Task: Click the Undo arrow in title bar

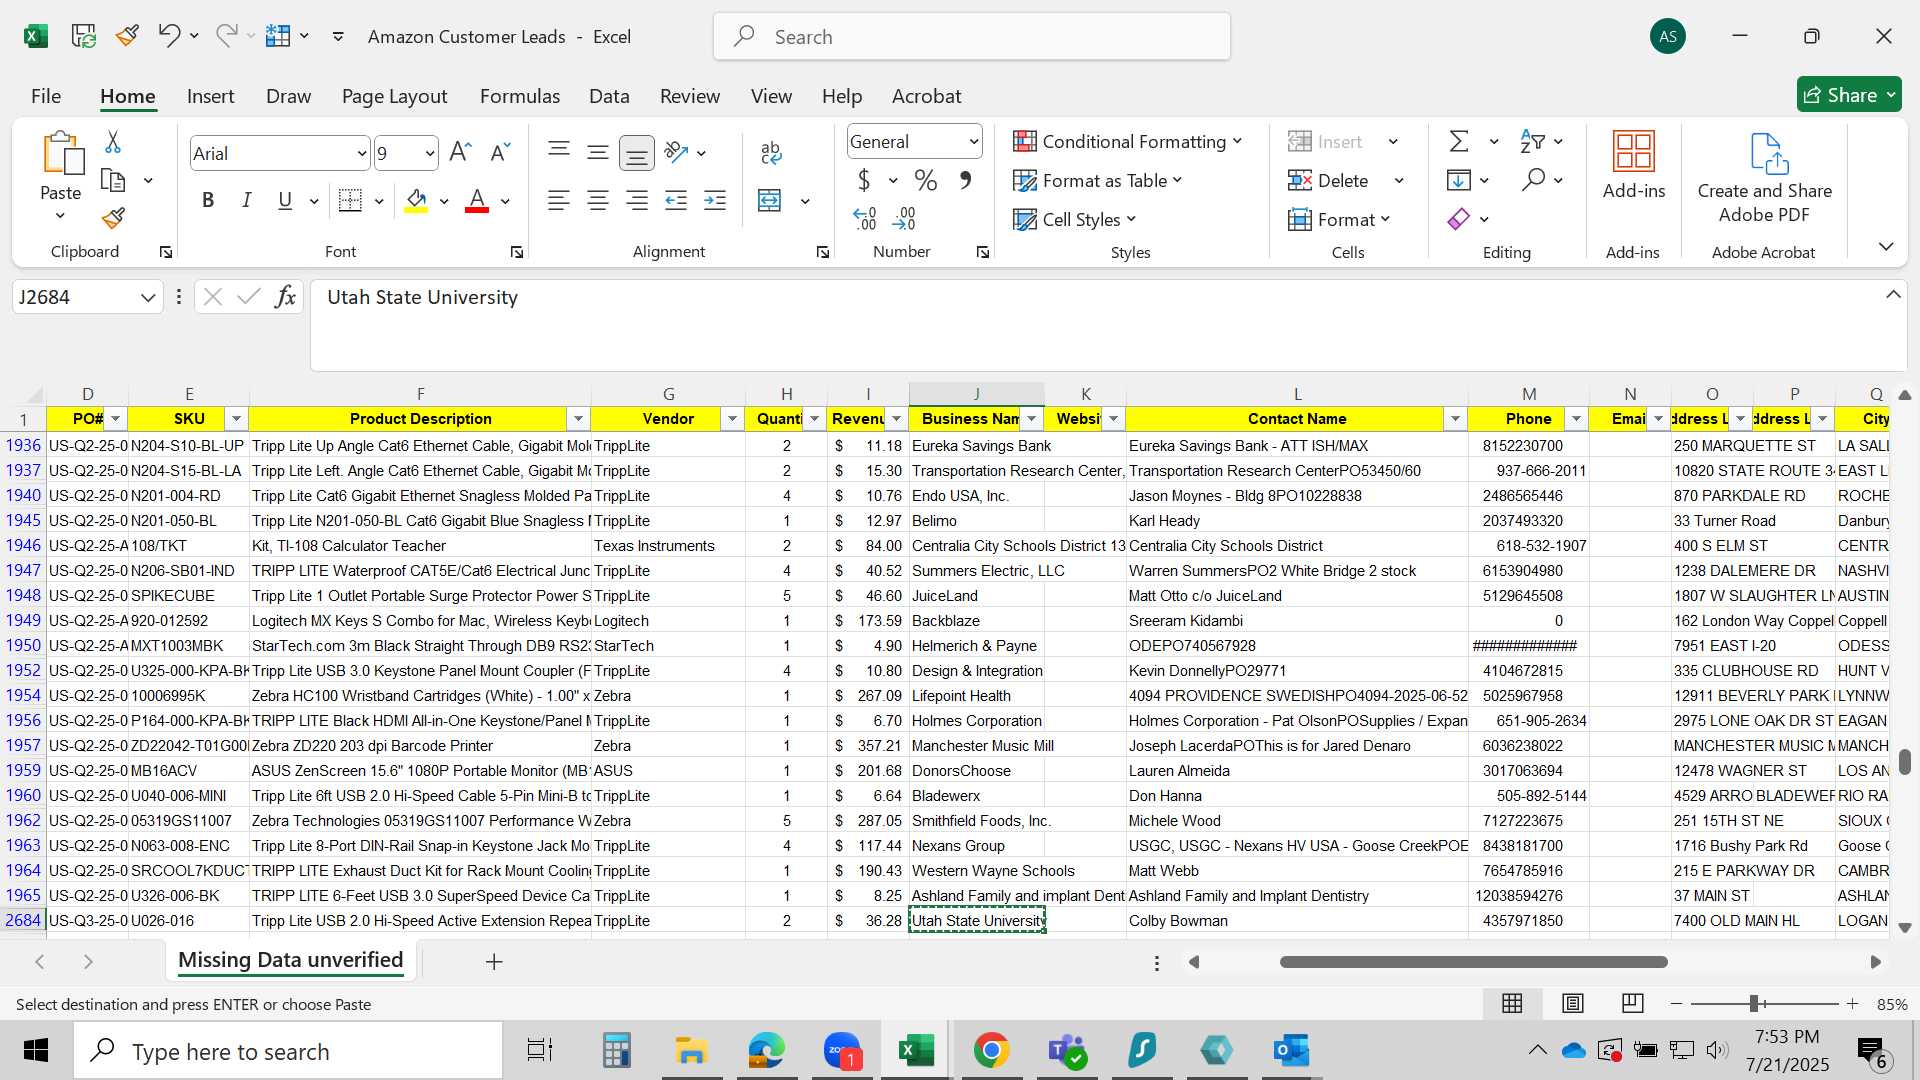Action: 168,36
